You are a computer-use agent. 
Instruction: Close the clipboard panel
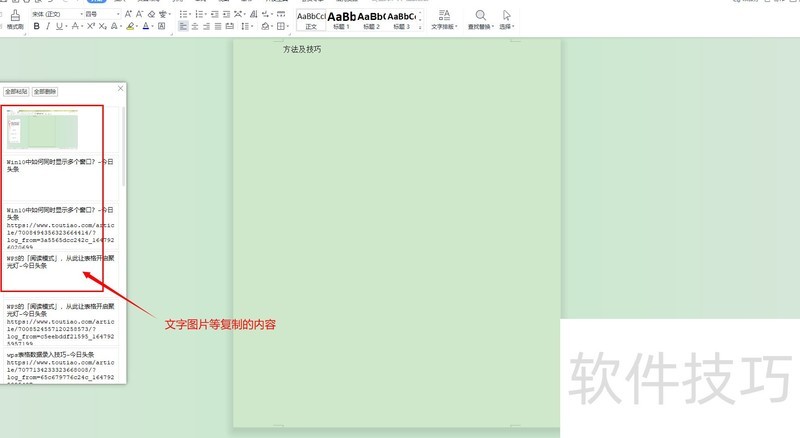pos(120,88)
